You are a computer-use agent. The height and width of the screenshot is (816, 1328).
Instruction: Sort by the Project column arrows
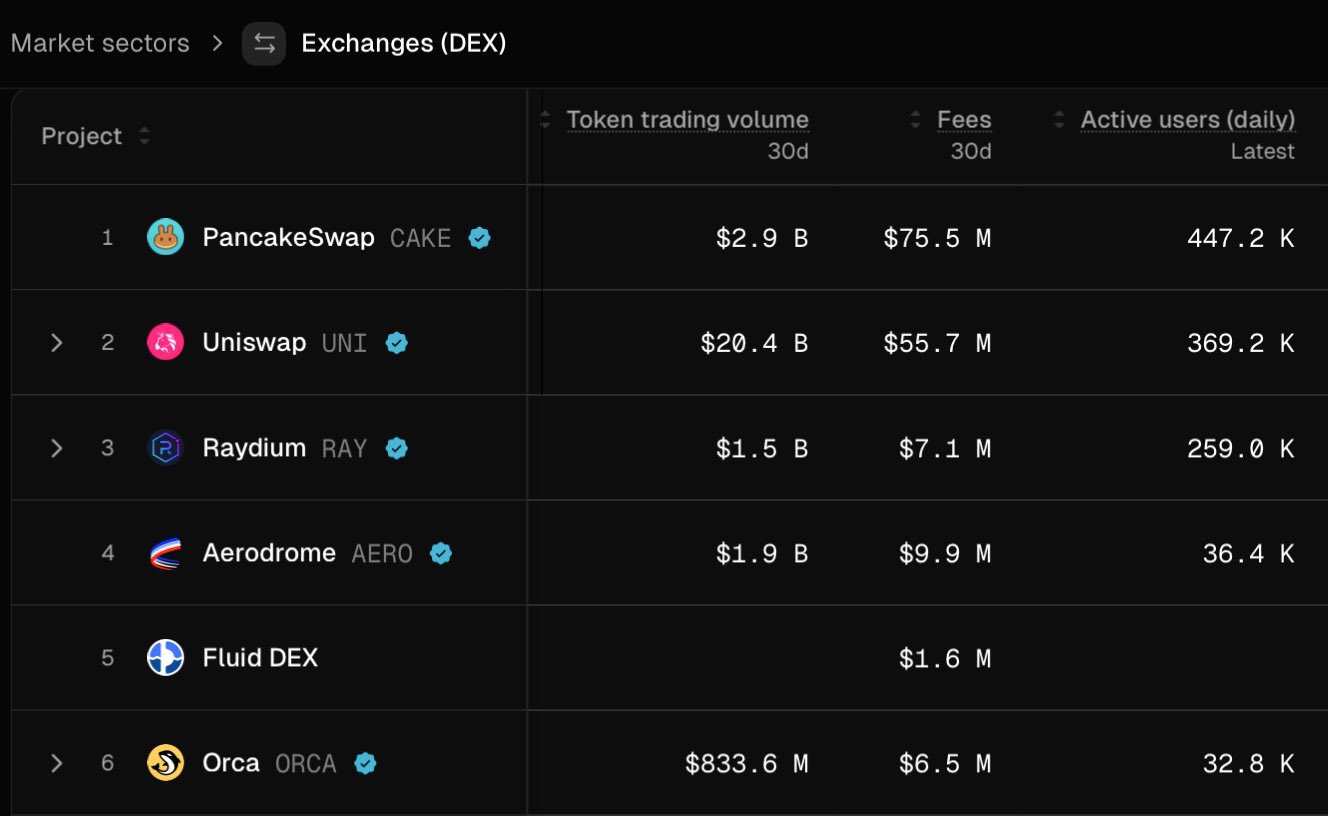[145, 136]
